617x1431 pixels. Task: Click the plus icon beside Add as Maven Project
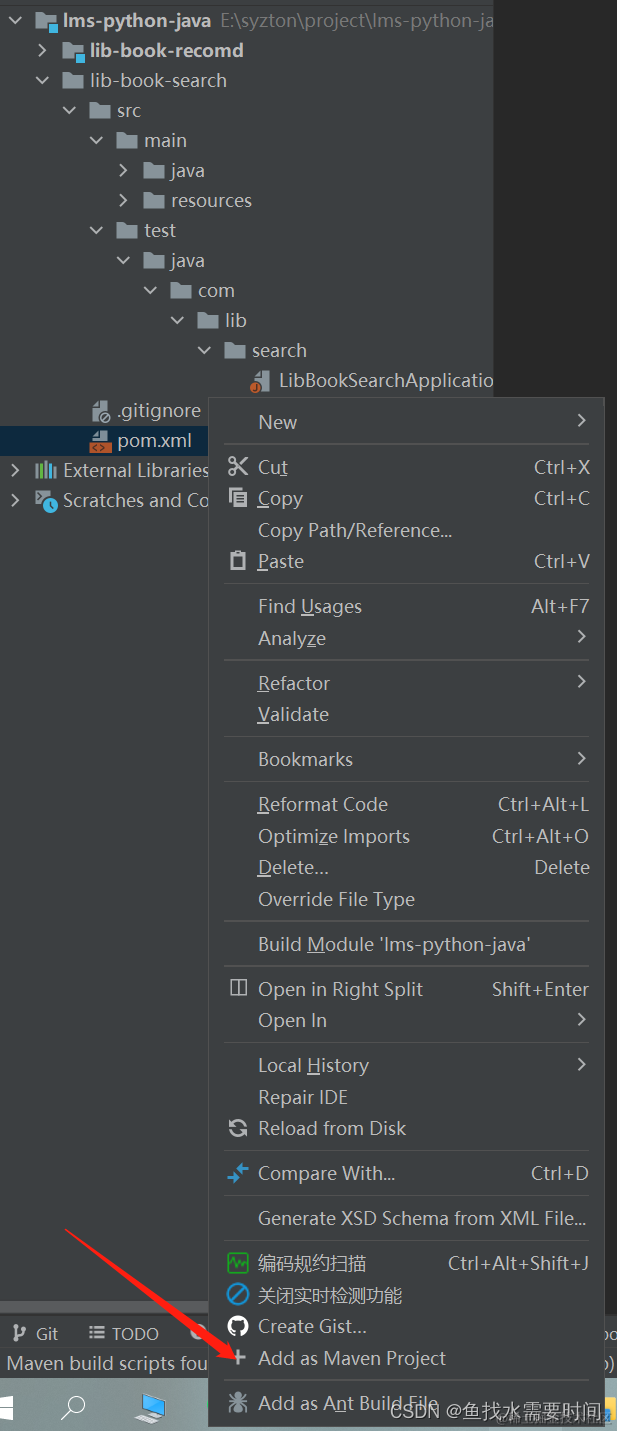[238, 1358]
